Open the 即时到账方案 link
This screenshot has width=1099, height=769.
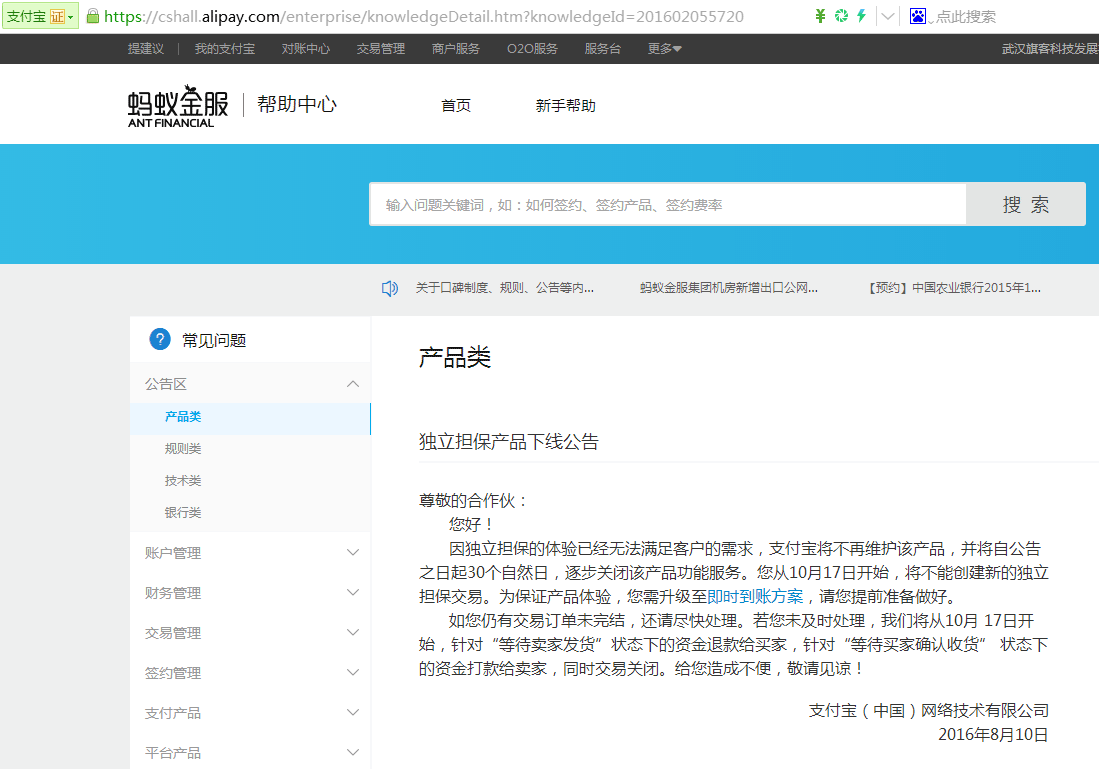click(x=755, y=597)
